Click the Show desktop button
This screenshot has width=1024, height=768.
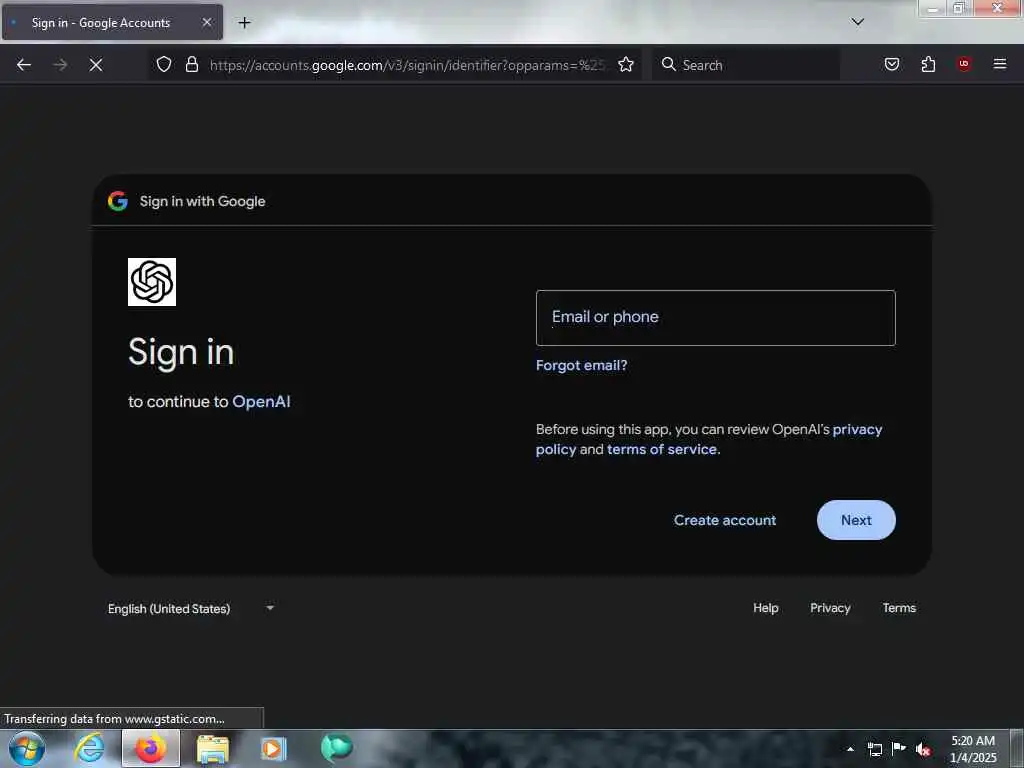coord(1016,749)
